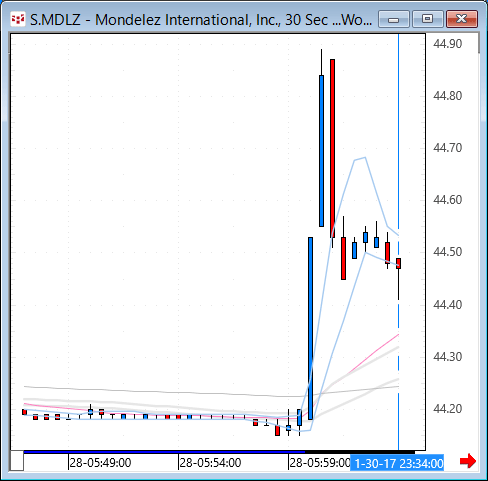The width and height of the screenshot is (488, 481).
Task: Click the 28-05:54:00 time axis label
Action: 210,463
